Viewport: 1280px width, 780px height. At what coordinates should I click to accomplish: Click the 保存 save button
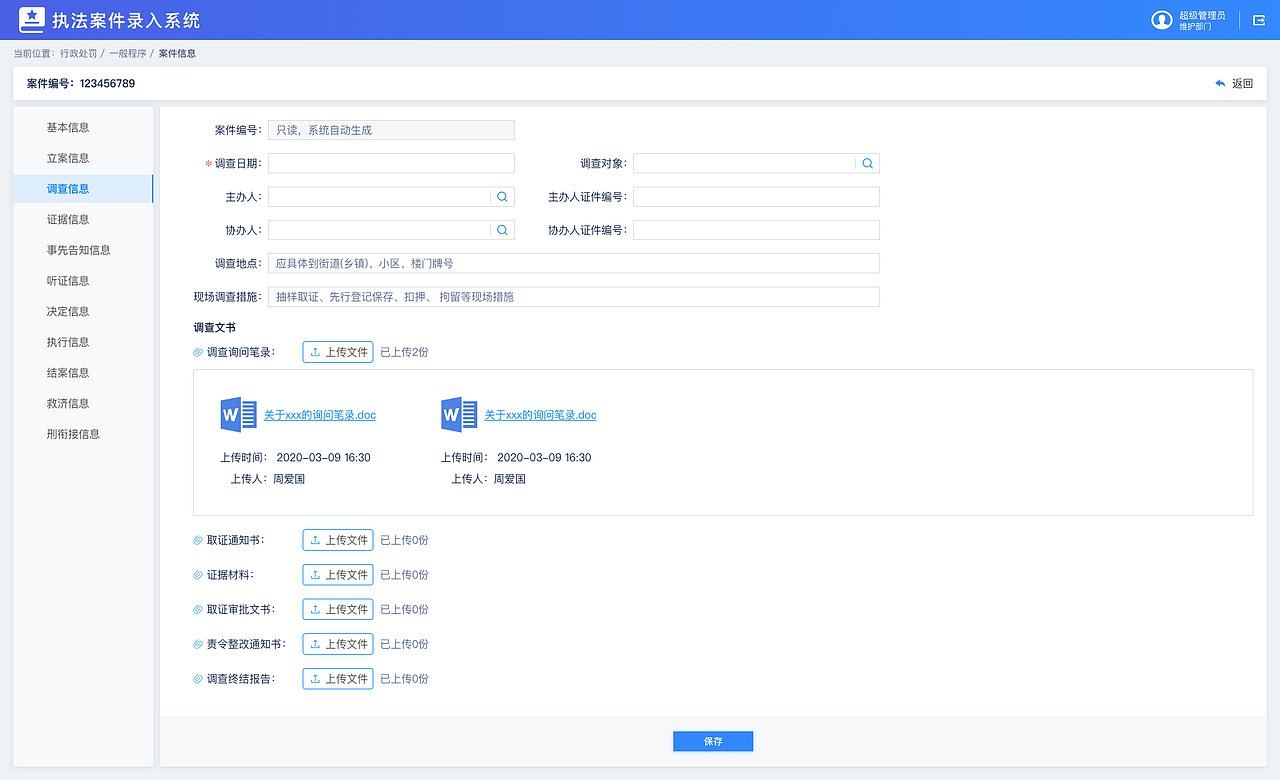coord(713,741)
